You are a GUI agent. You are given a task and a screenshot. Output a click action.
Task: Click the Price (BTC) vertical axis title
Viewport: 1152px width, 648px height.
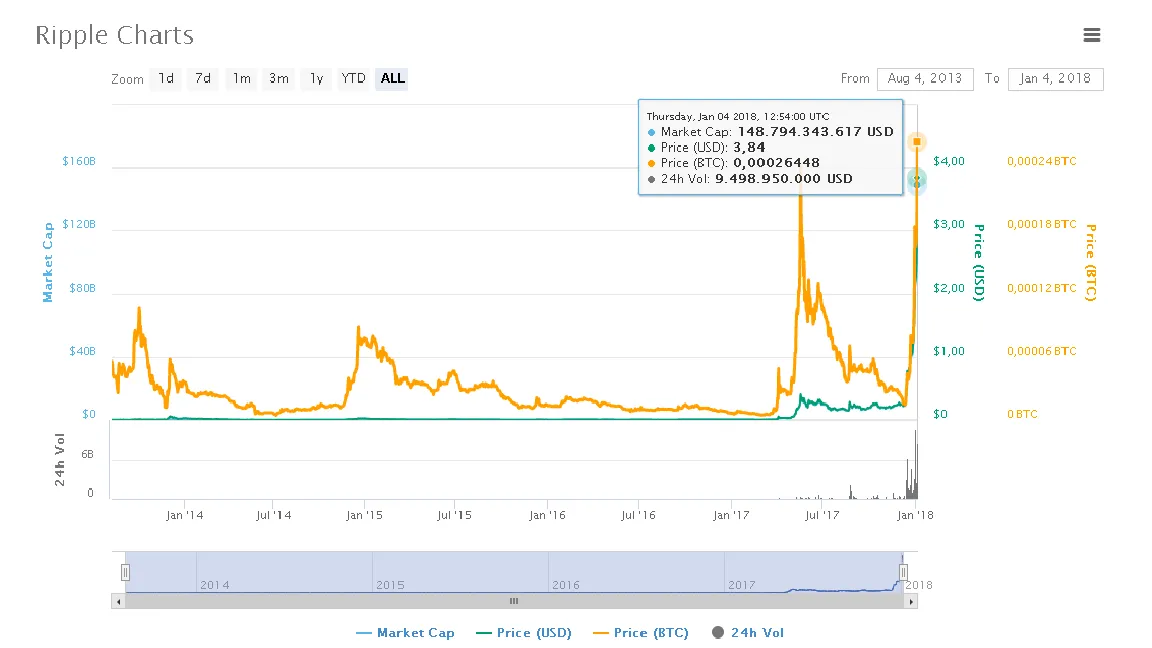pyautogui.click(x=1091, y=262)
